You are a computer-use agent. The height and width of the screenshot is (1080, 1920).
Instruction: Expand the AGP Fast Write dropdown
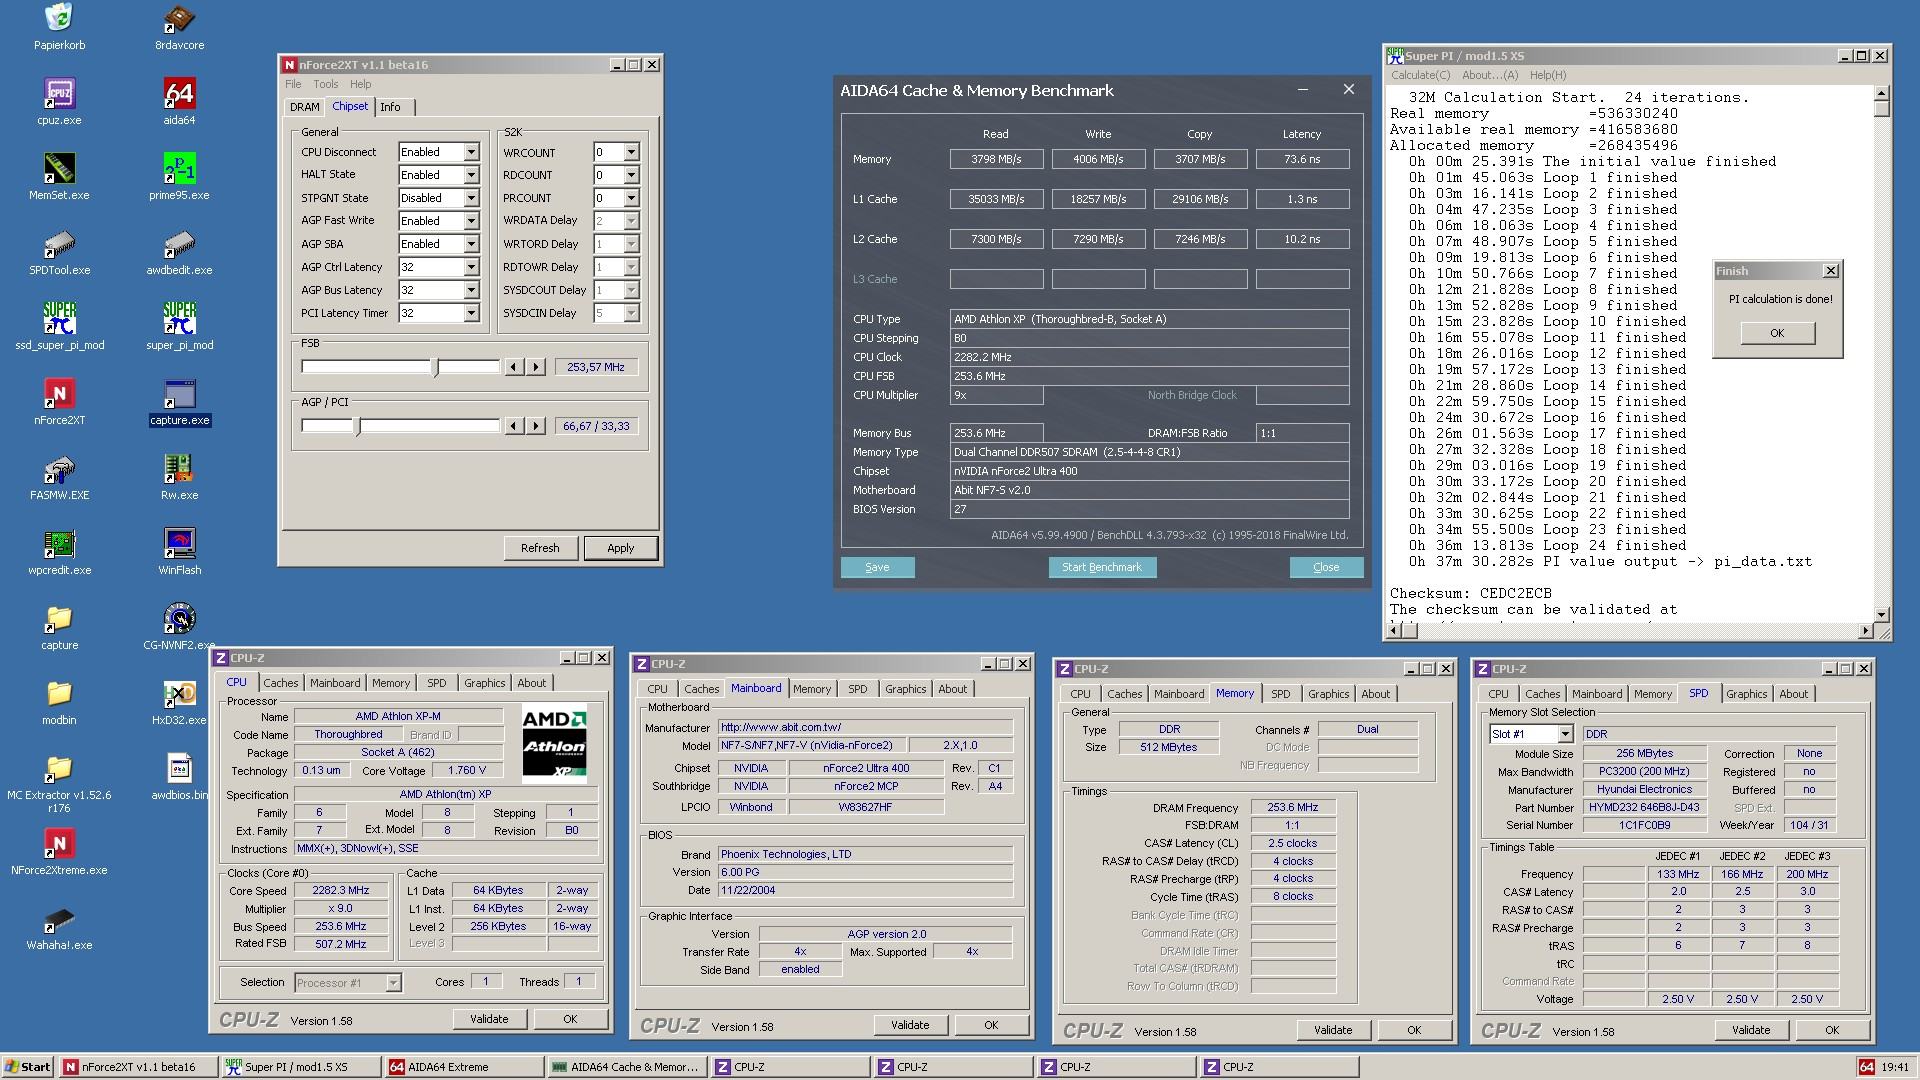click(x=471, y=221)
